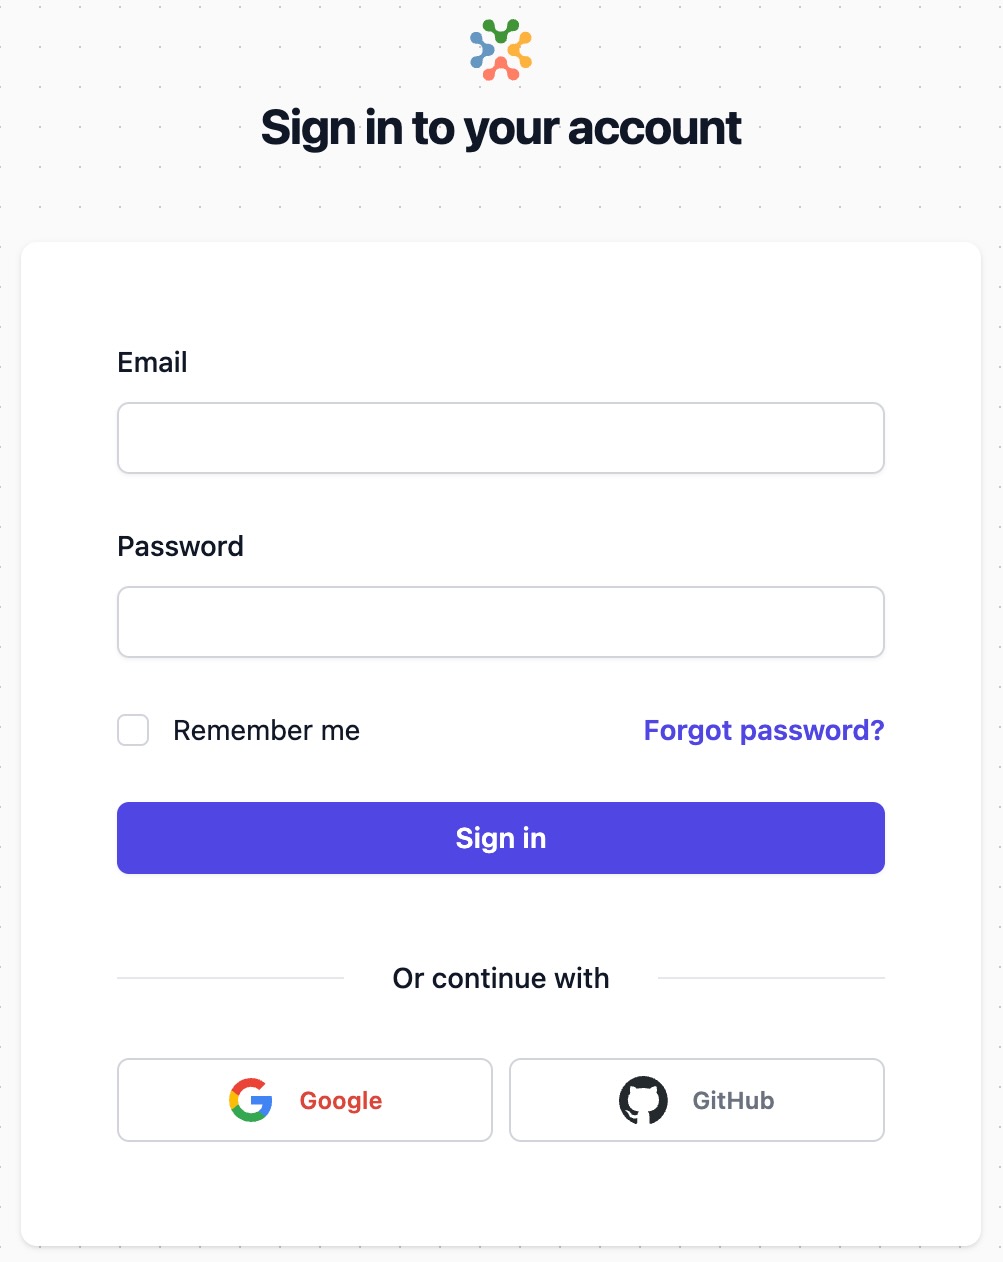Click the 'Or continue with' divider text
The width and height of the screenshot is (1003, 1262).
[x=500, y=978]
